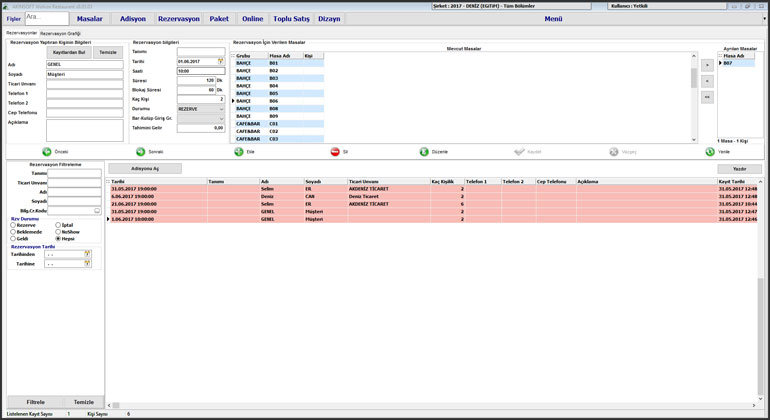Go to next record with Sonraki icon
Image resolution: width=770 pixels, height=420 pixels.
click(x=140, y=152)
